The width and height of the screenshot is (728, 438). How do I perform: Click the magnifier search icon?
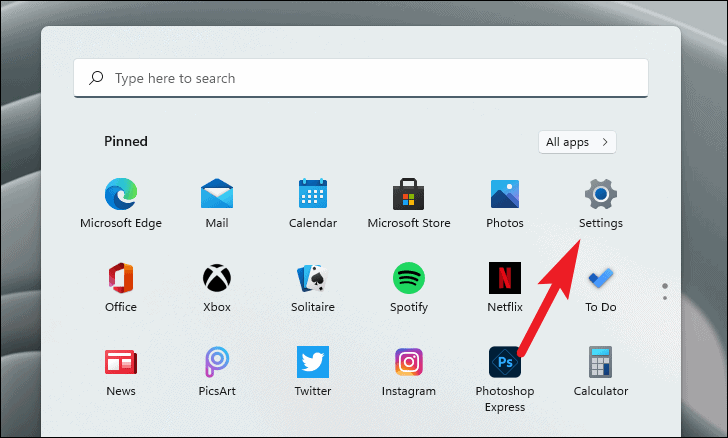click(96, 78)
